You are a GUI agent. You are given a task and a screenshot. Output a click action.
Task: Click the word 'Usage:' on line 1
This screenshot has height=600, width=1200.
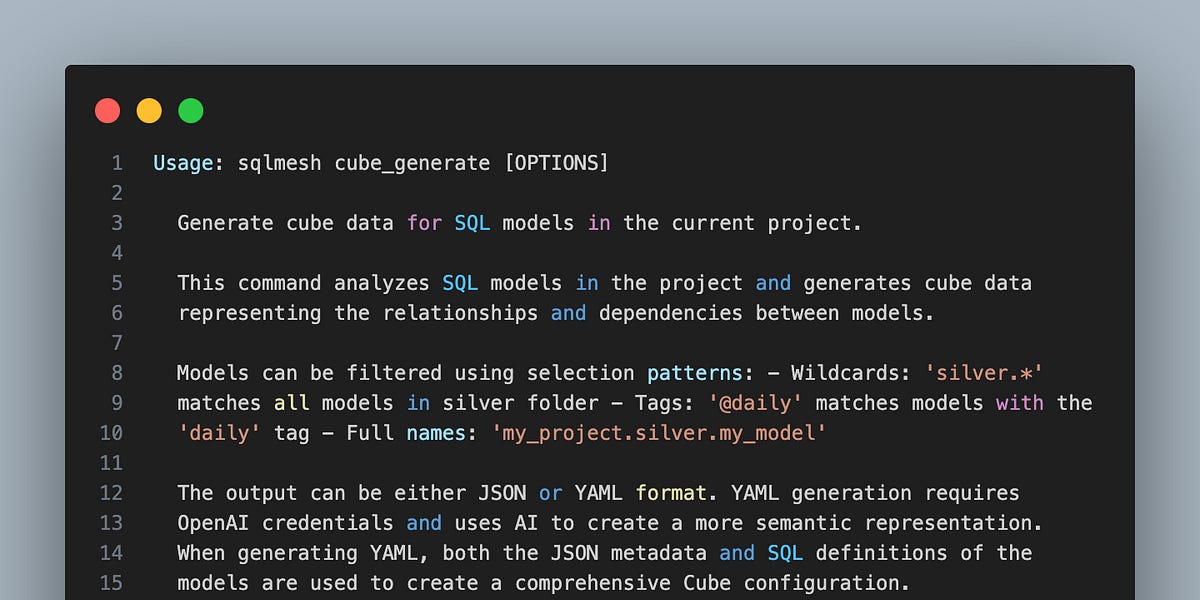tap(189, 163)
